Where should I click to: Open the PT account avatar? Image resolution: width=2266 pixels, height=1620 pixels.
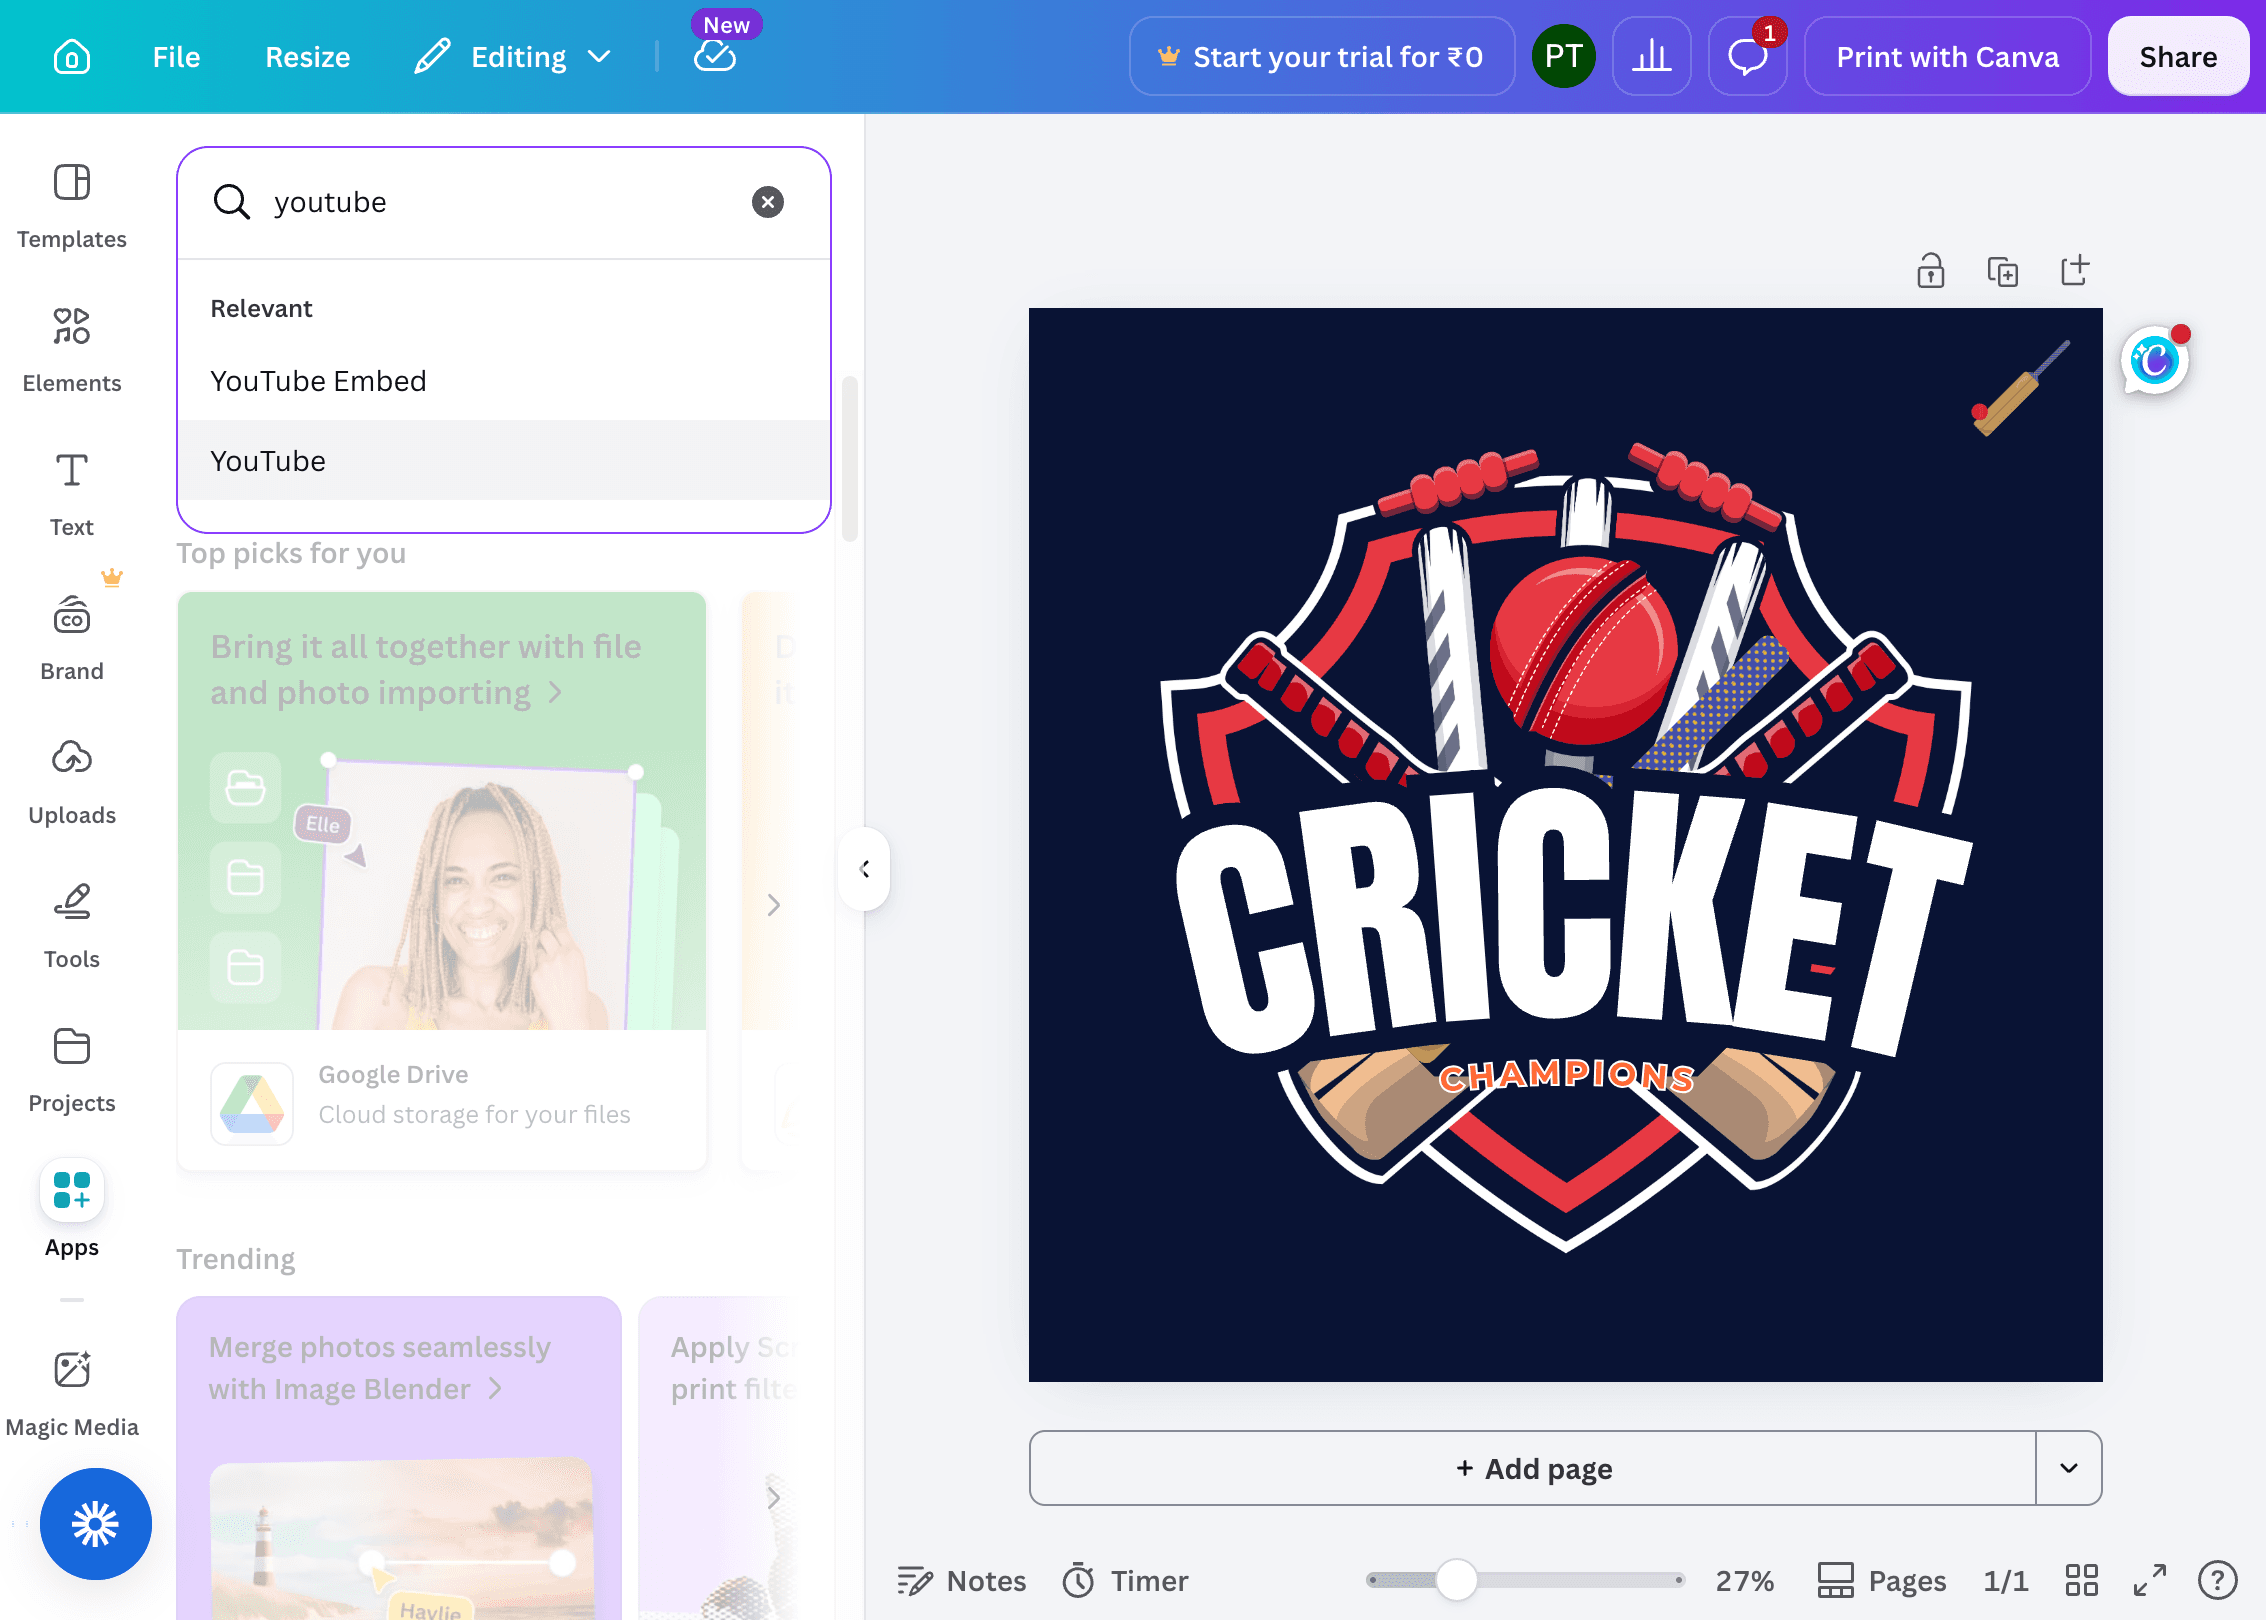(x=1564, y=57)
